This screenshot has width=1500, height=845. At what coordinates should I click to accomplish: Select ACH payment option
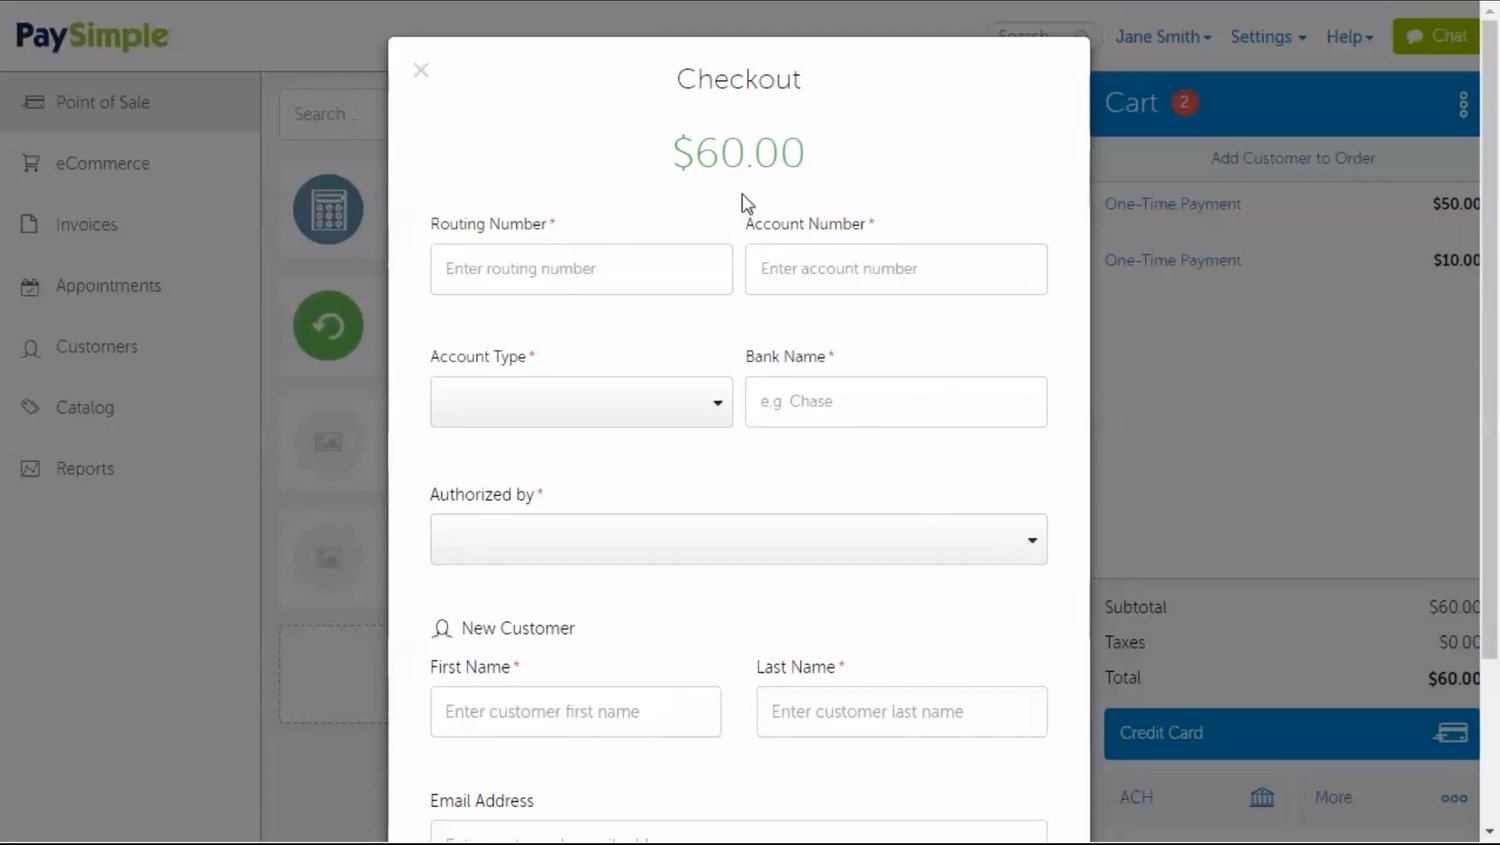point(1136,797)
